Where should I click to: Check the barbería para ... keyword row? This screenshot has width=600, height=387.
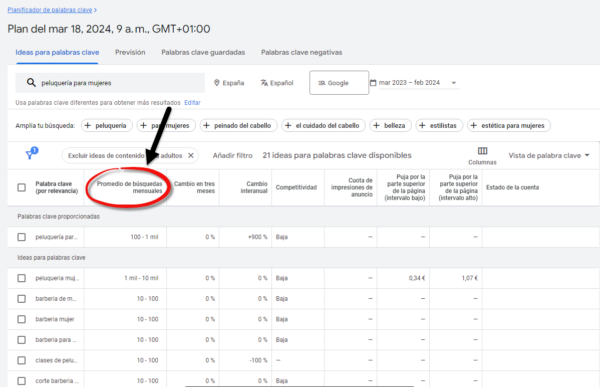(21, 340)
